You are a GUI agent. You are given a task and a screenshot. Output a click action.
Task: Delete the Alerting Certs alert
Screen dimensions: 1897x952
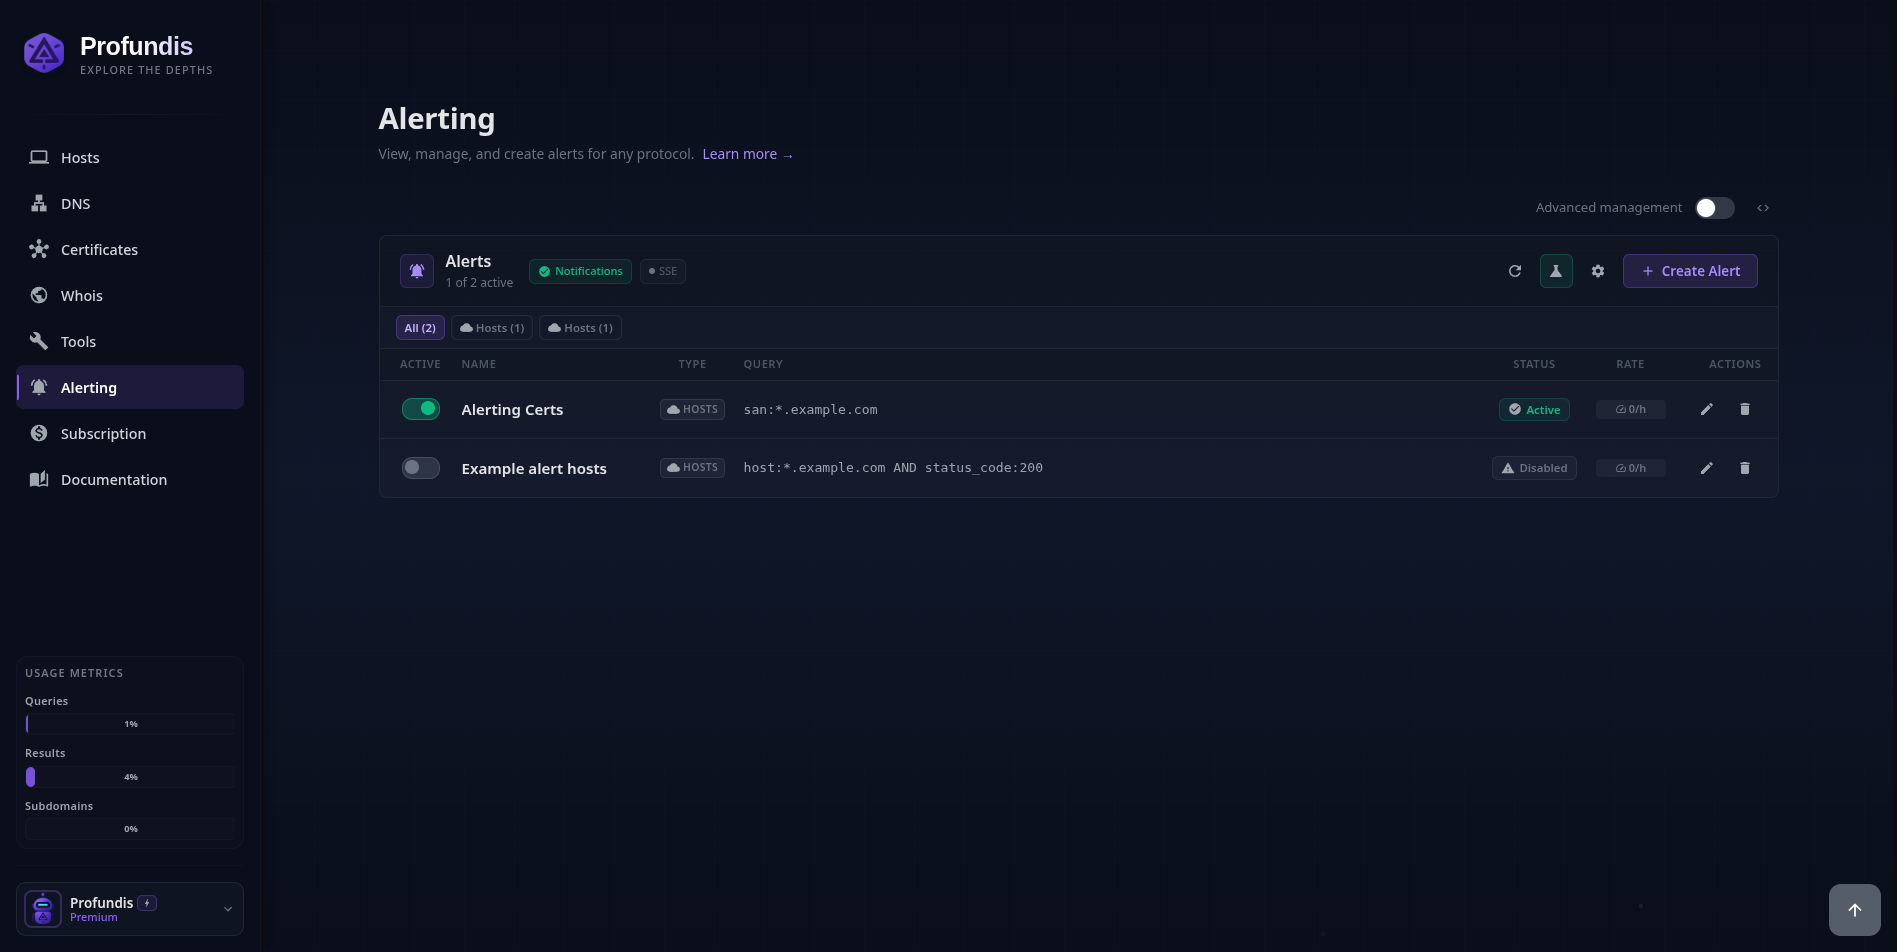coord(1745,409)
